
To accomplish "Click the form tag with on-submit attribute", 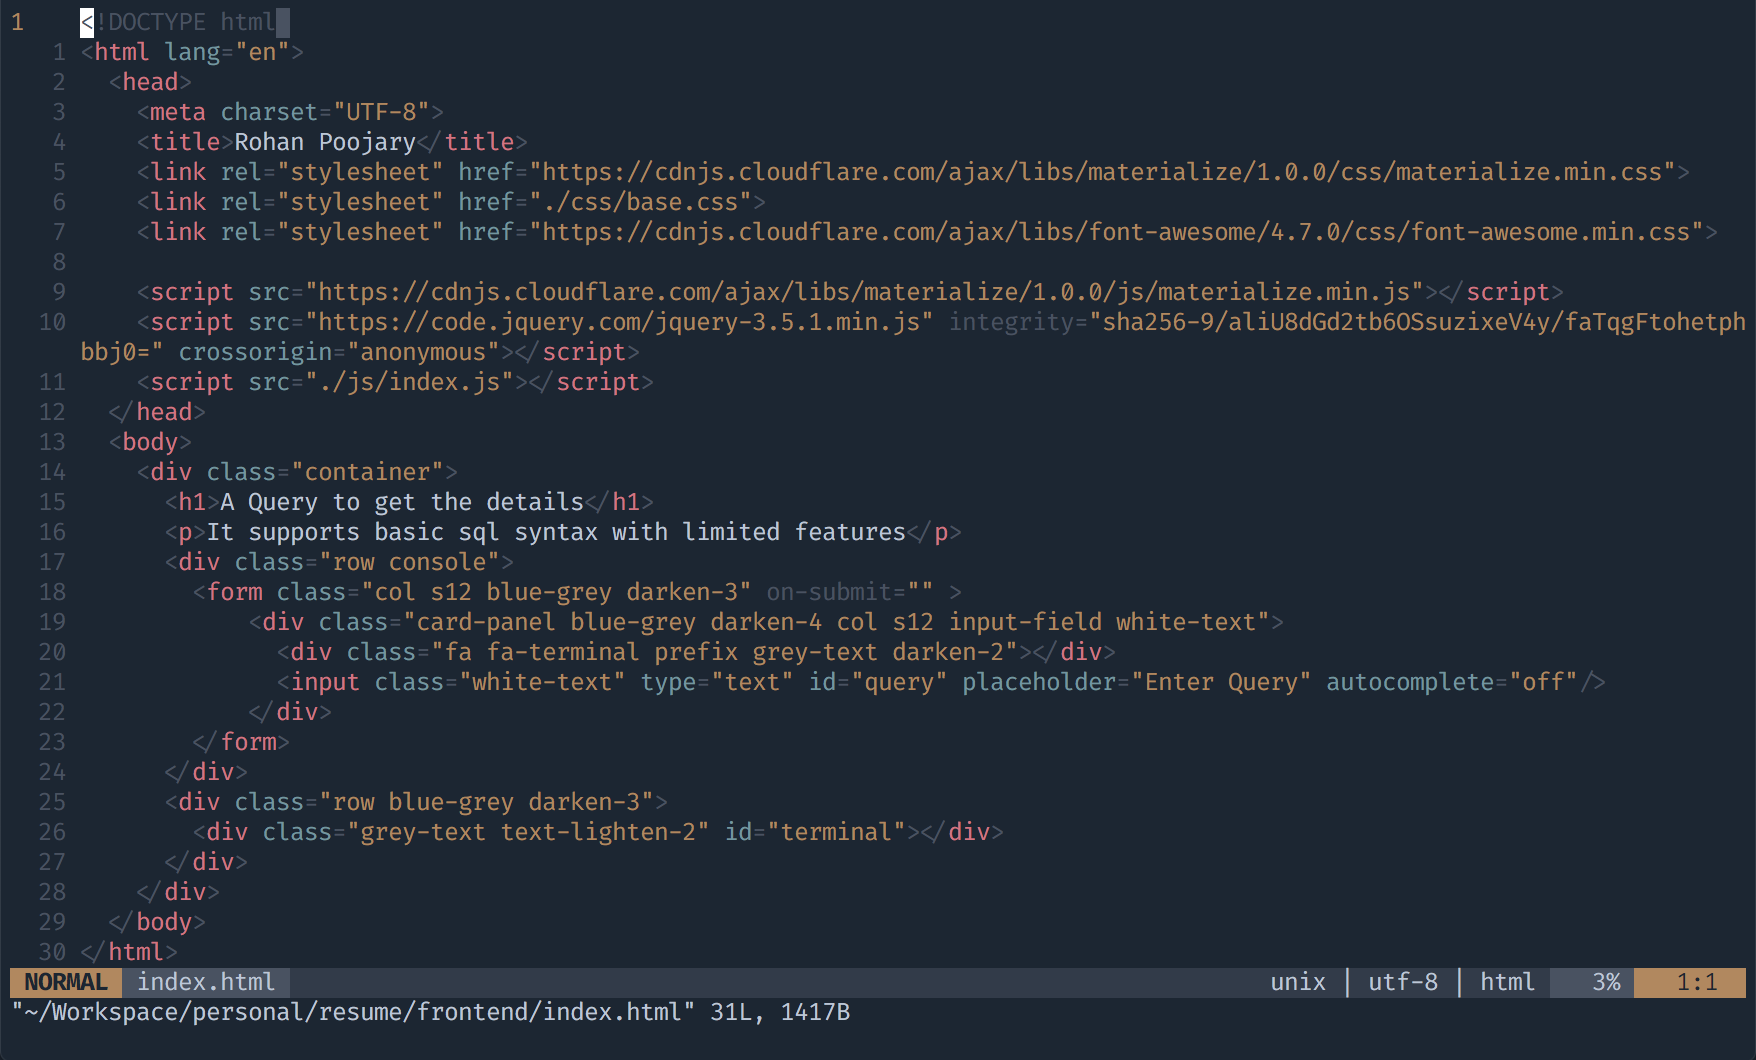I will coord(577,592).
